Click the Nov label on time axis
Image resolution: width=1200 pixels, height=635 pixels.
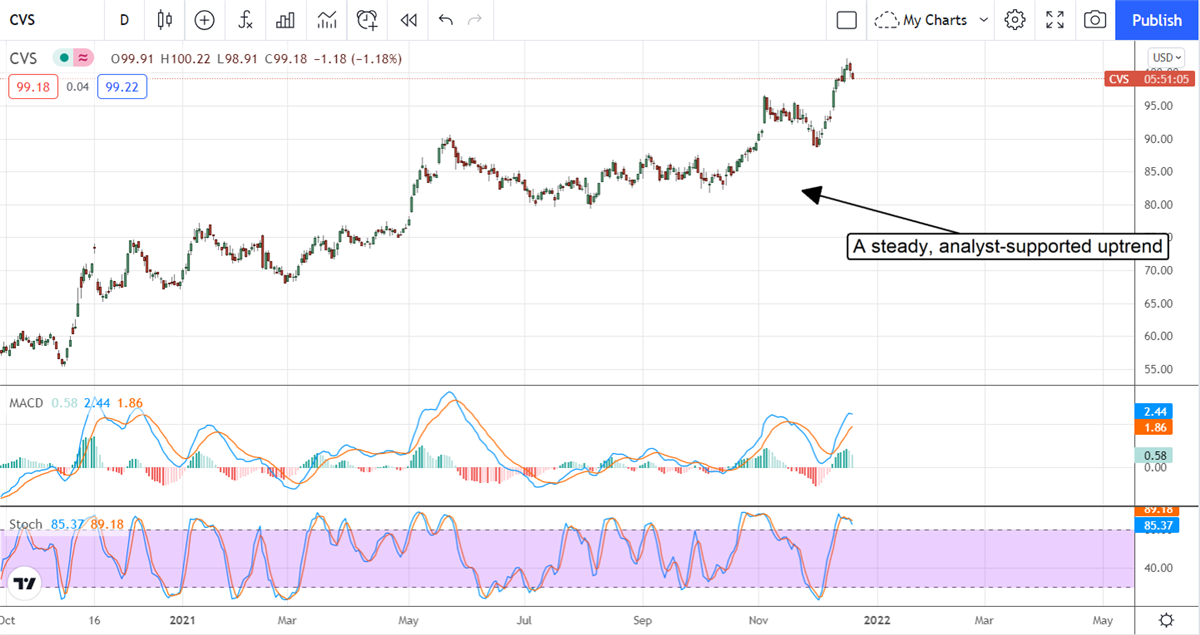758,620
